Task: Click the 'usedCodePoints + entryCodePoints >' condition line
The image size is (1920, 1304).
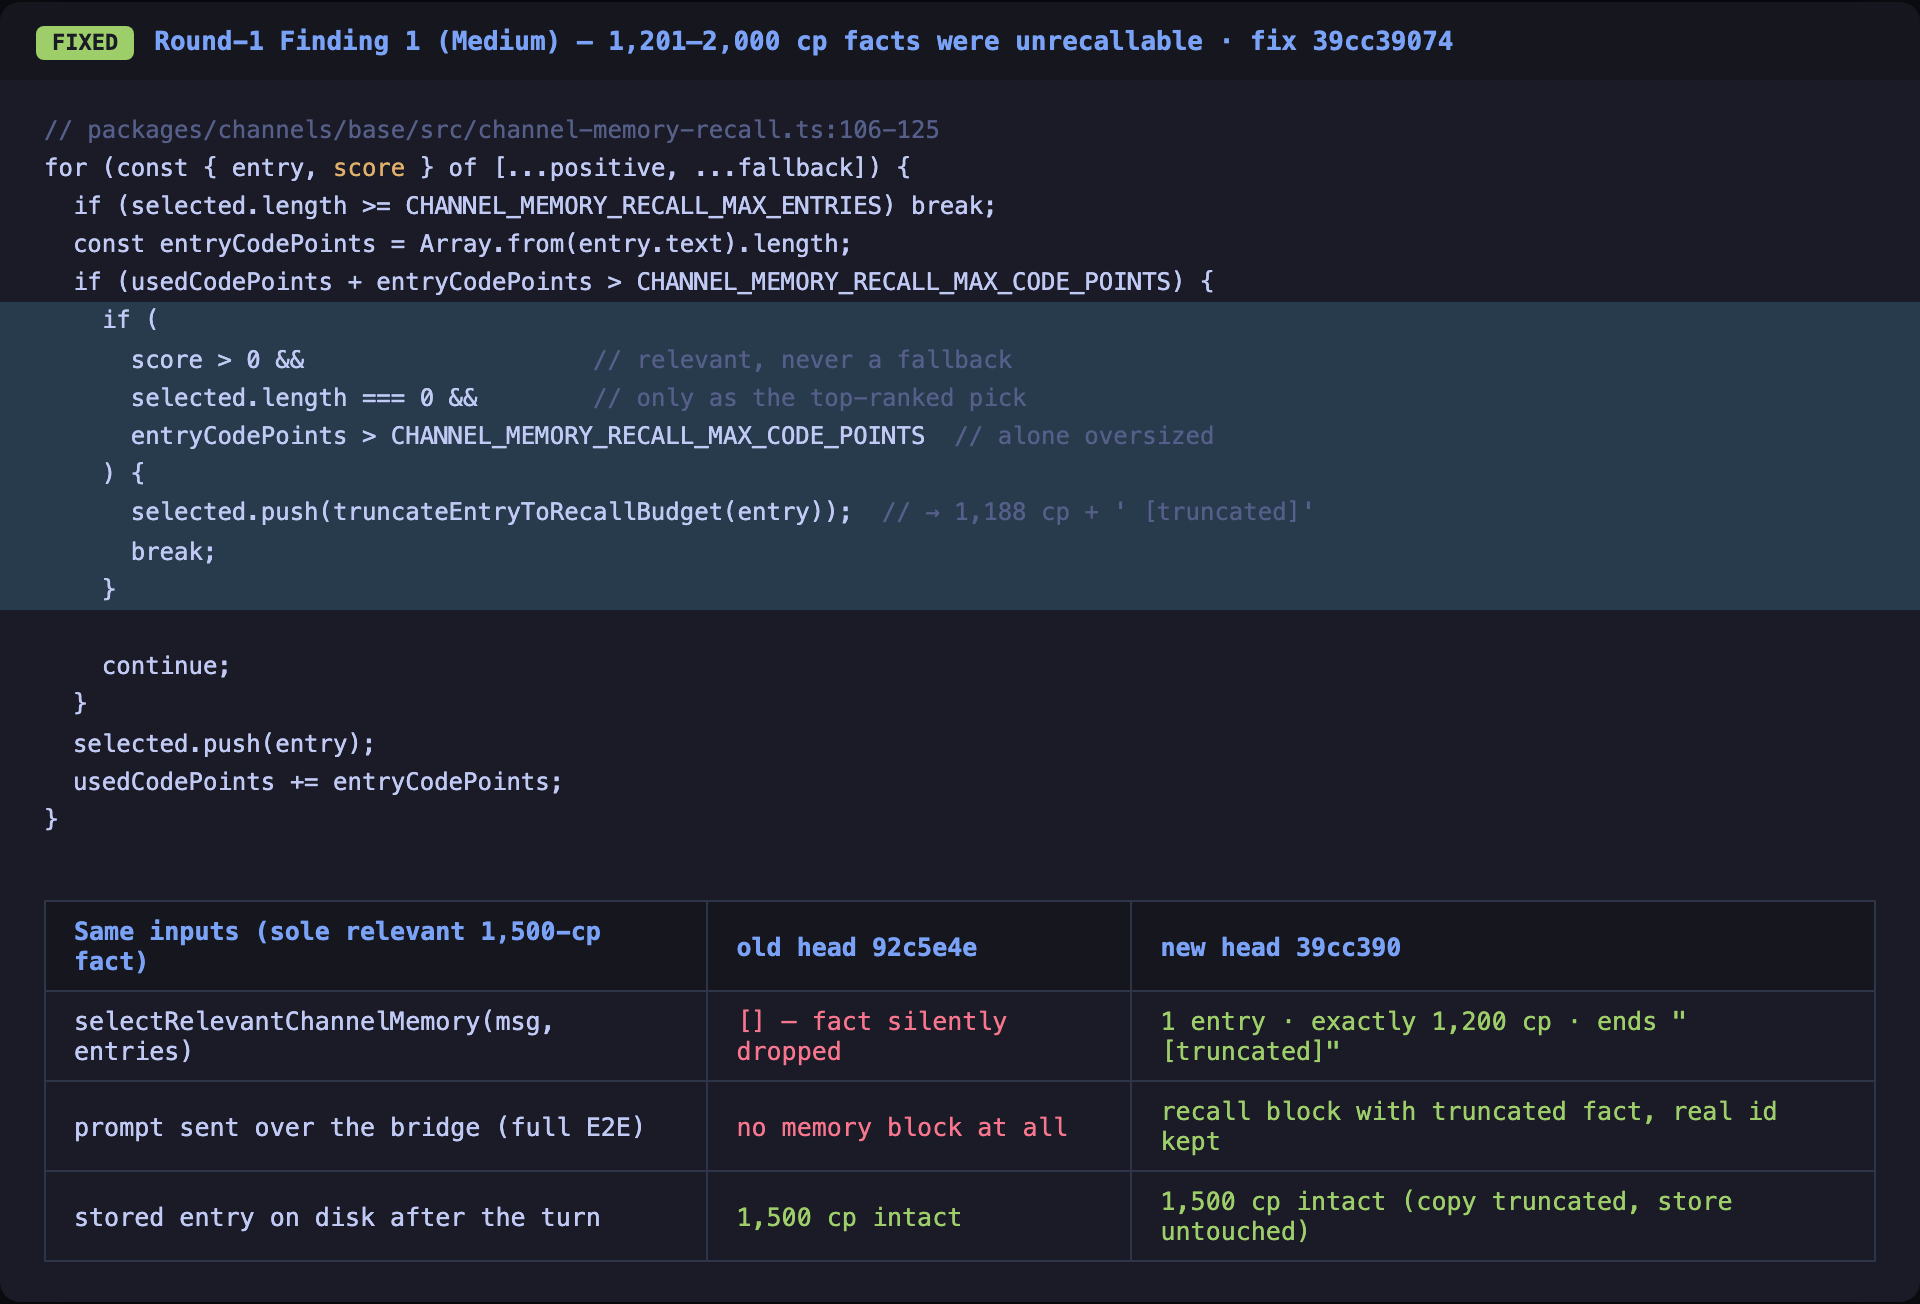Action: (643, 282)
